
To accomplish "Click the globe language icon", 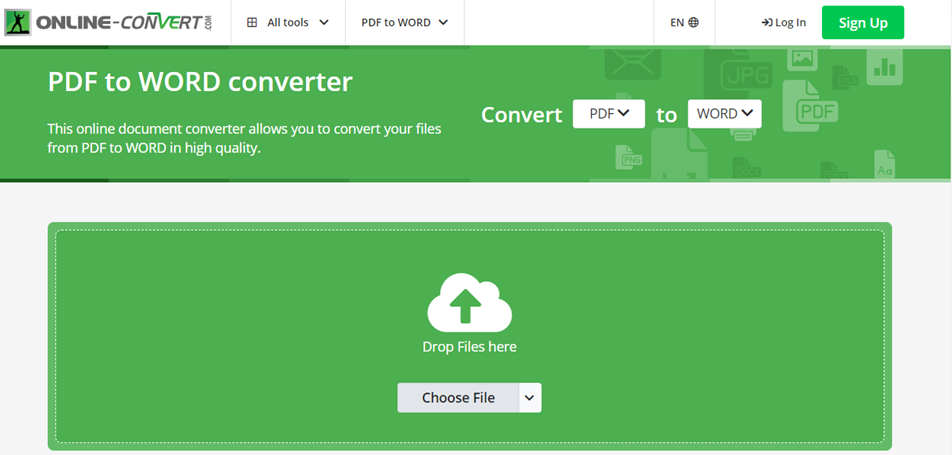I will [x=694, y=22].
